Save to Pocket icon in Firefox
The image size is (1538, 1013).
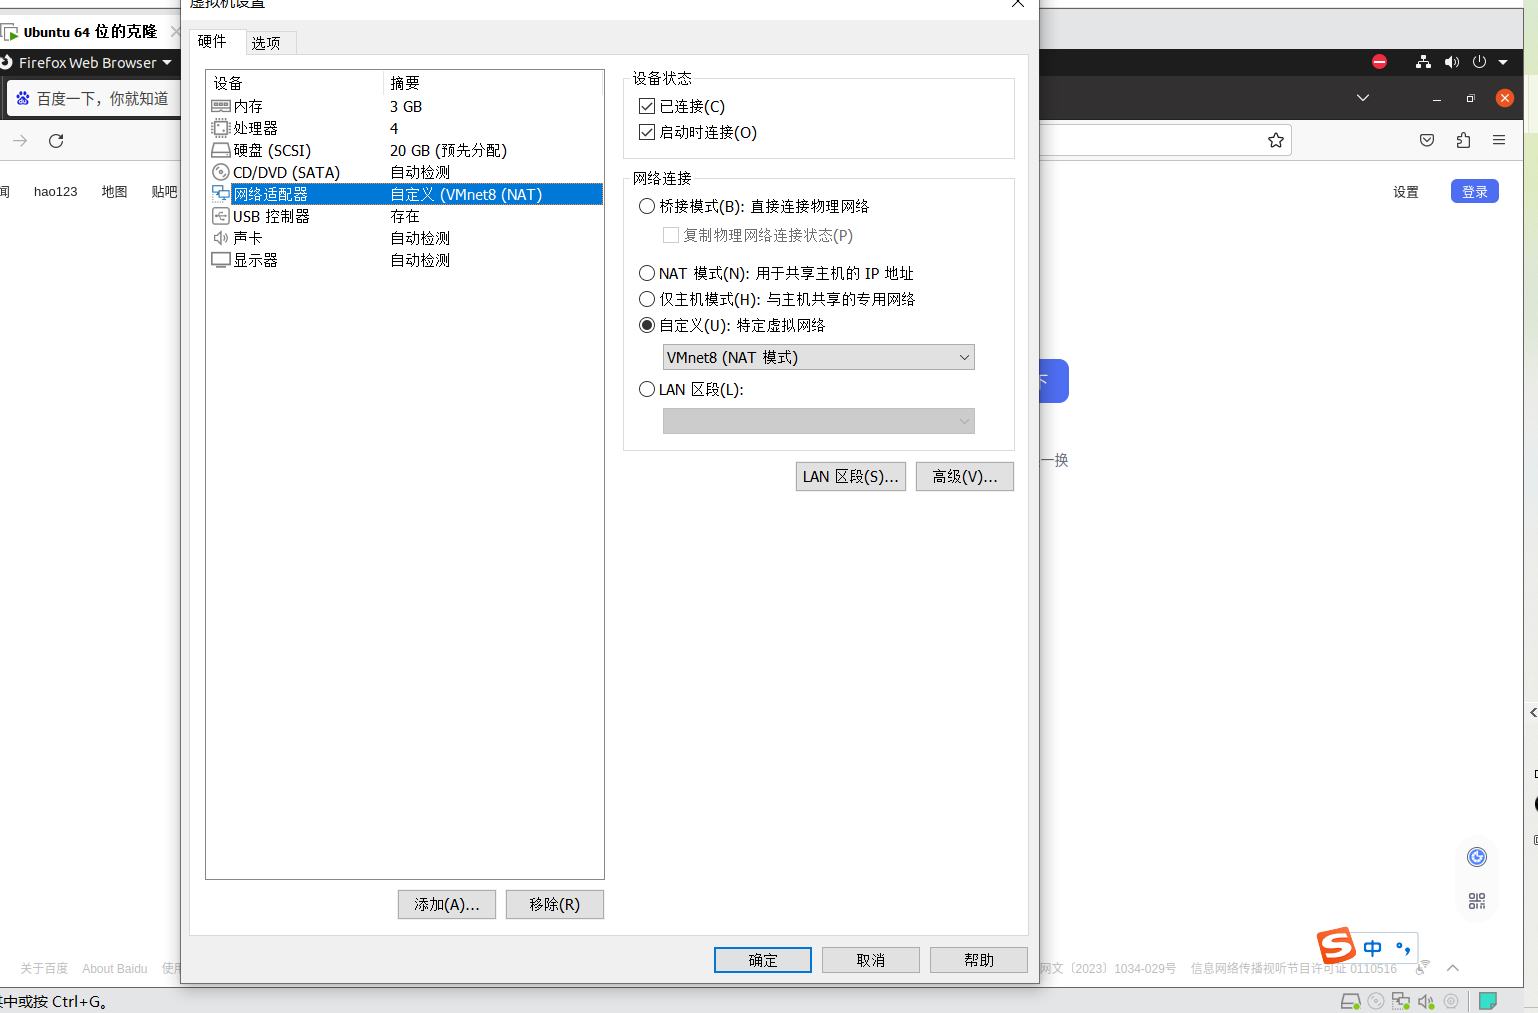coord(1427,140)
